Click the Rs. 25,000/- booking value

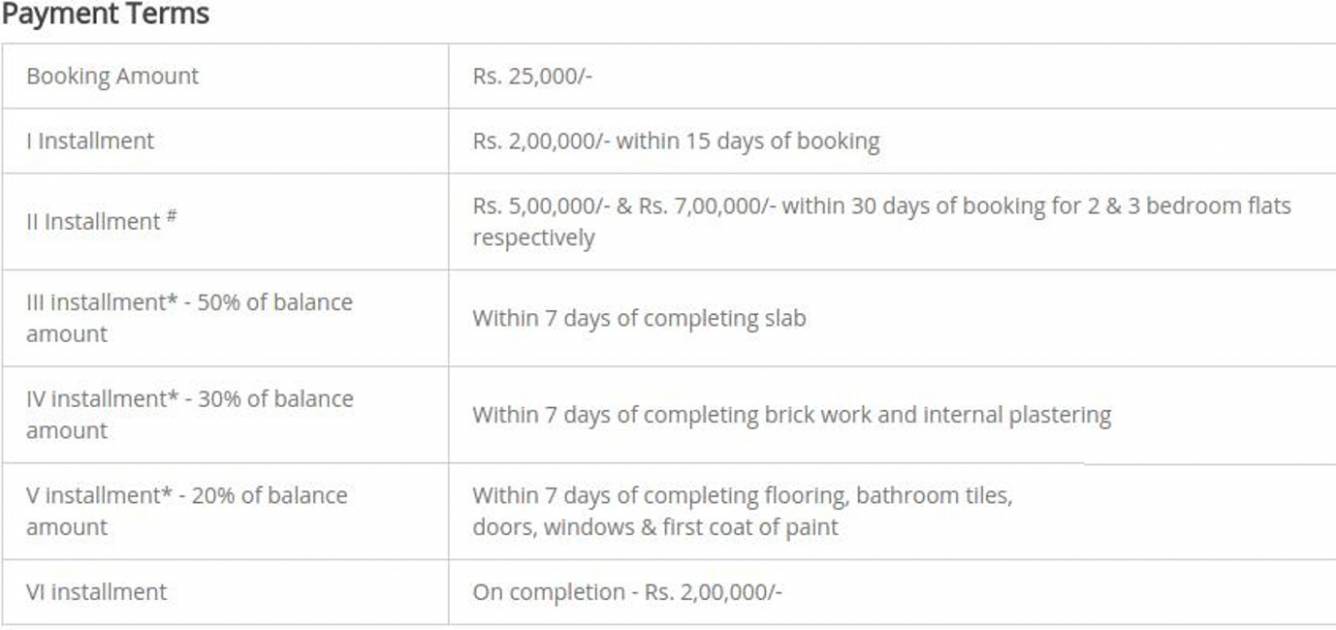tap(532, 76)
